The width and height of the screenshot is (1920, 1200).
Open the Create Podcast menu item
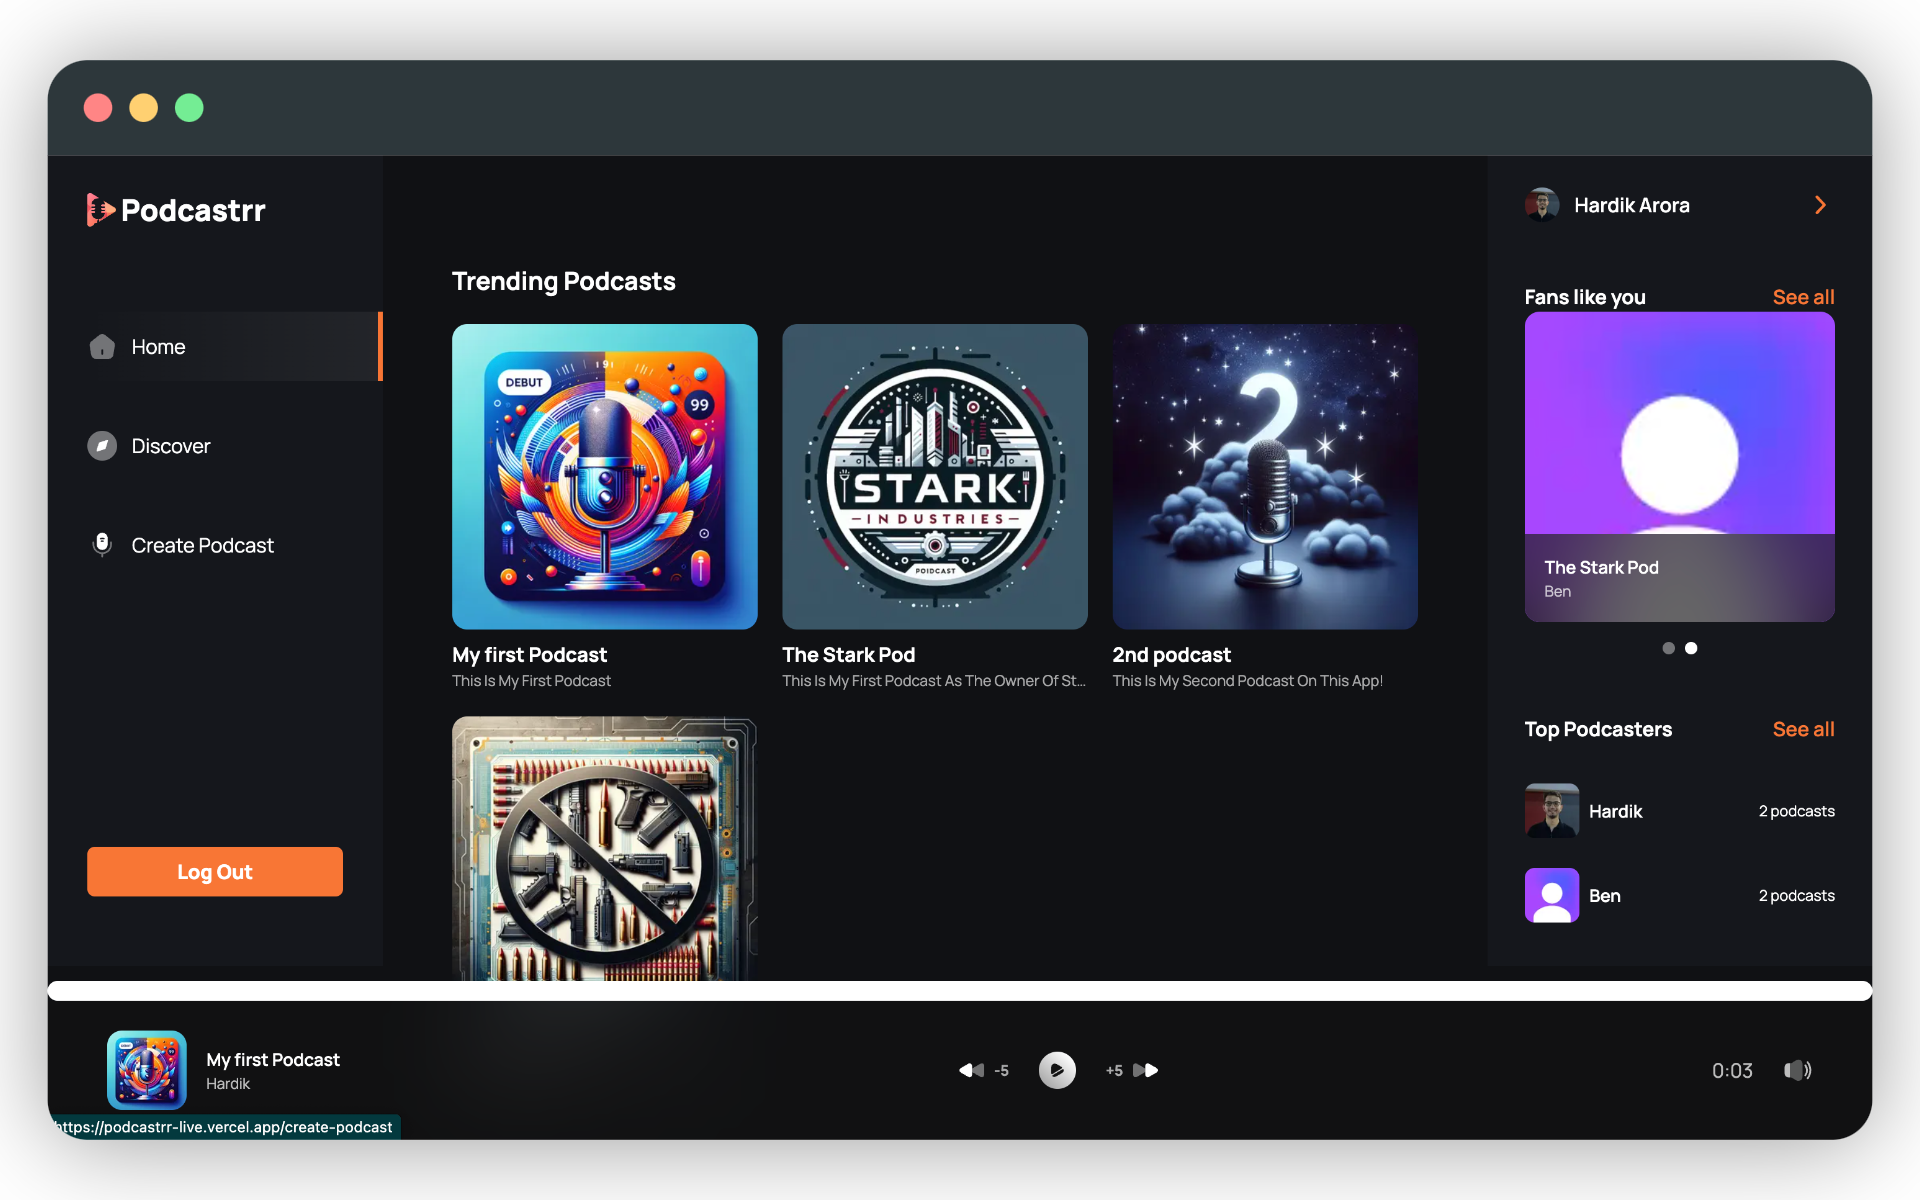click(202, 545)
